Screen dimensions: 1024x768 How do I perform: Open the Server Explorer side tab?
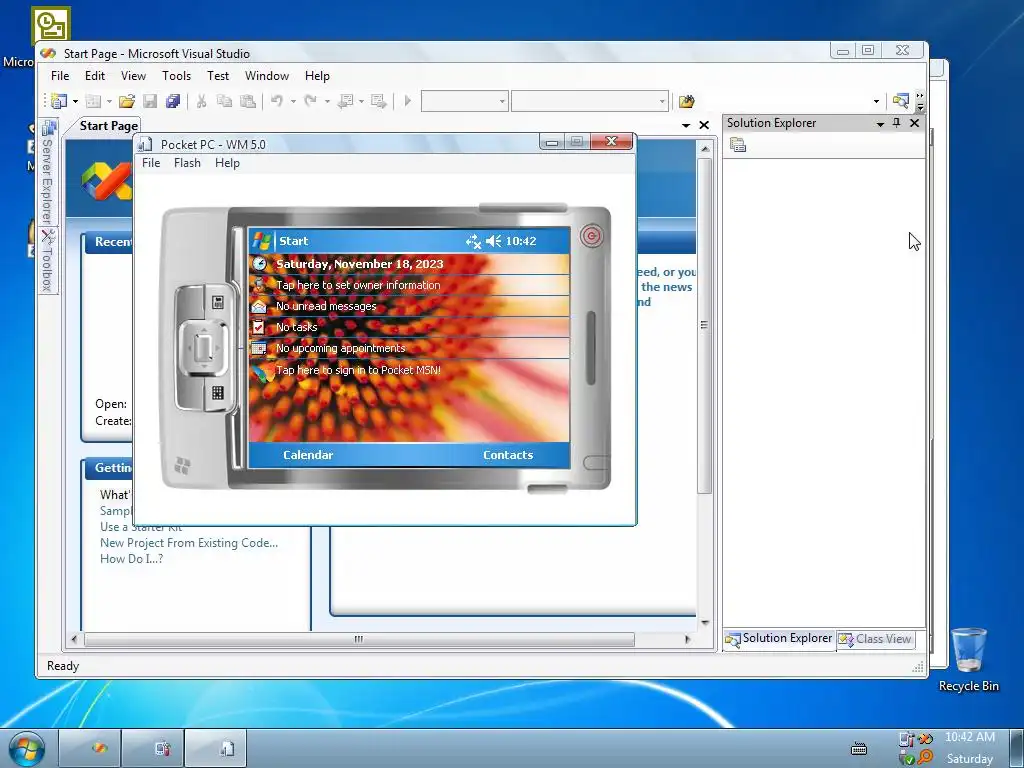pos(47,172)
